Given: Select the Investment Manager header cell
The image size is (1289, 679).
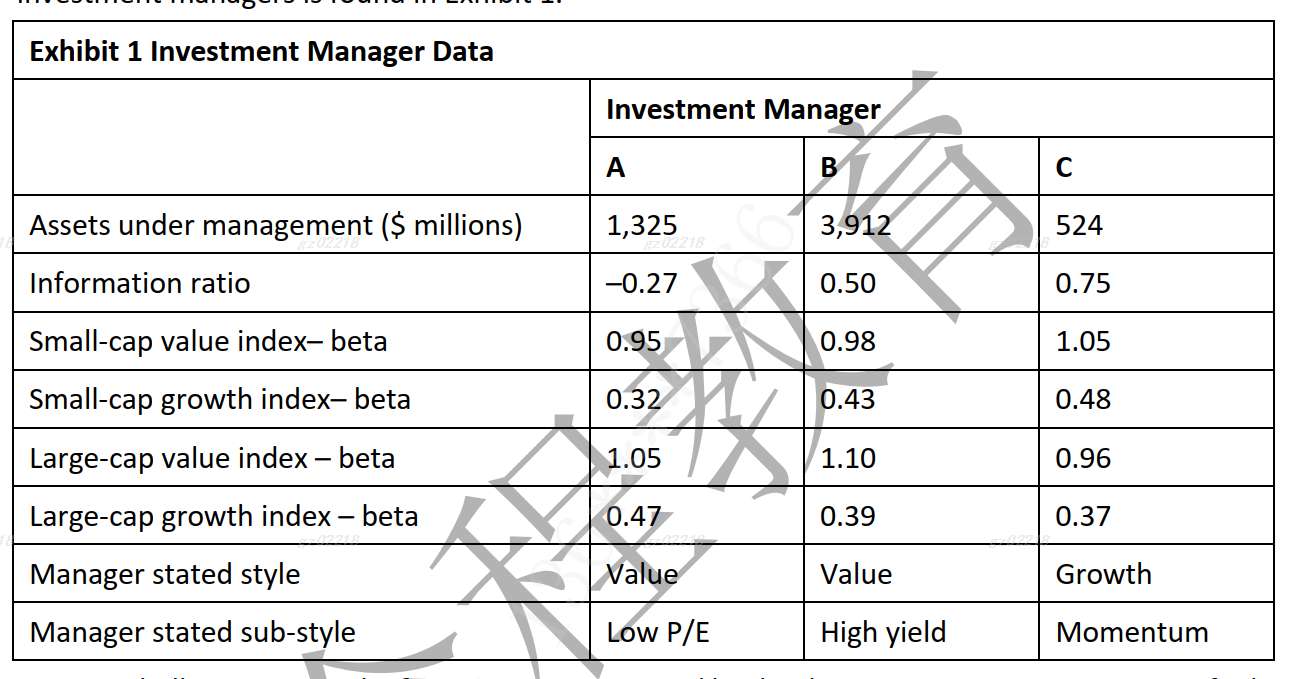Looking at the screenshot, I should click(743, 109).
